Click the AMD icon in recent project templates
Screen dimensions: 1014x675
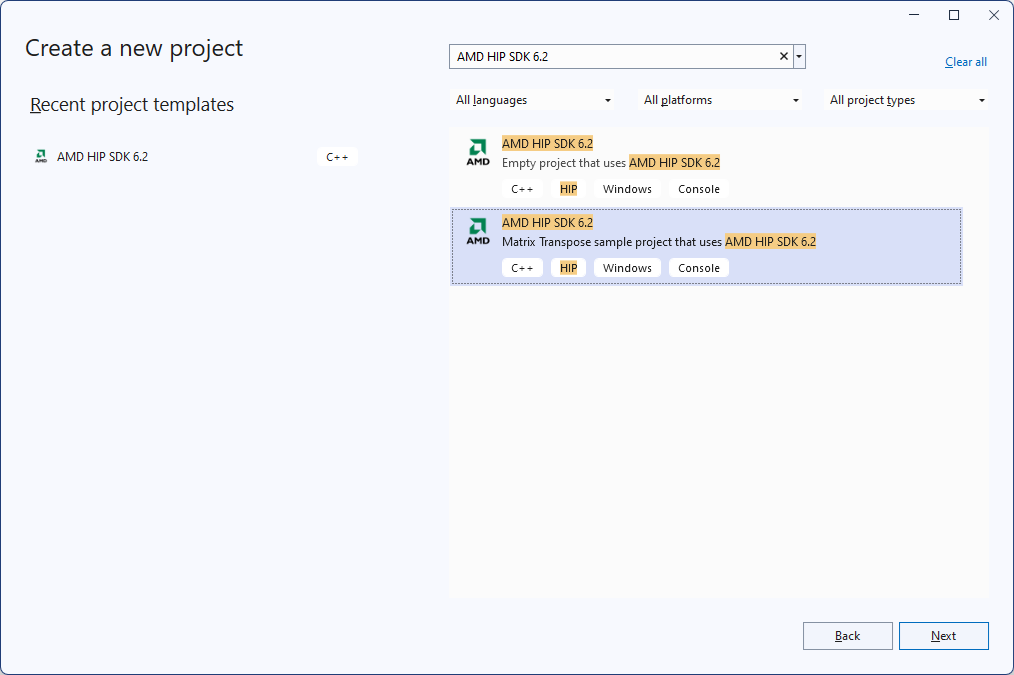(x=41, y=156)
